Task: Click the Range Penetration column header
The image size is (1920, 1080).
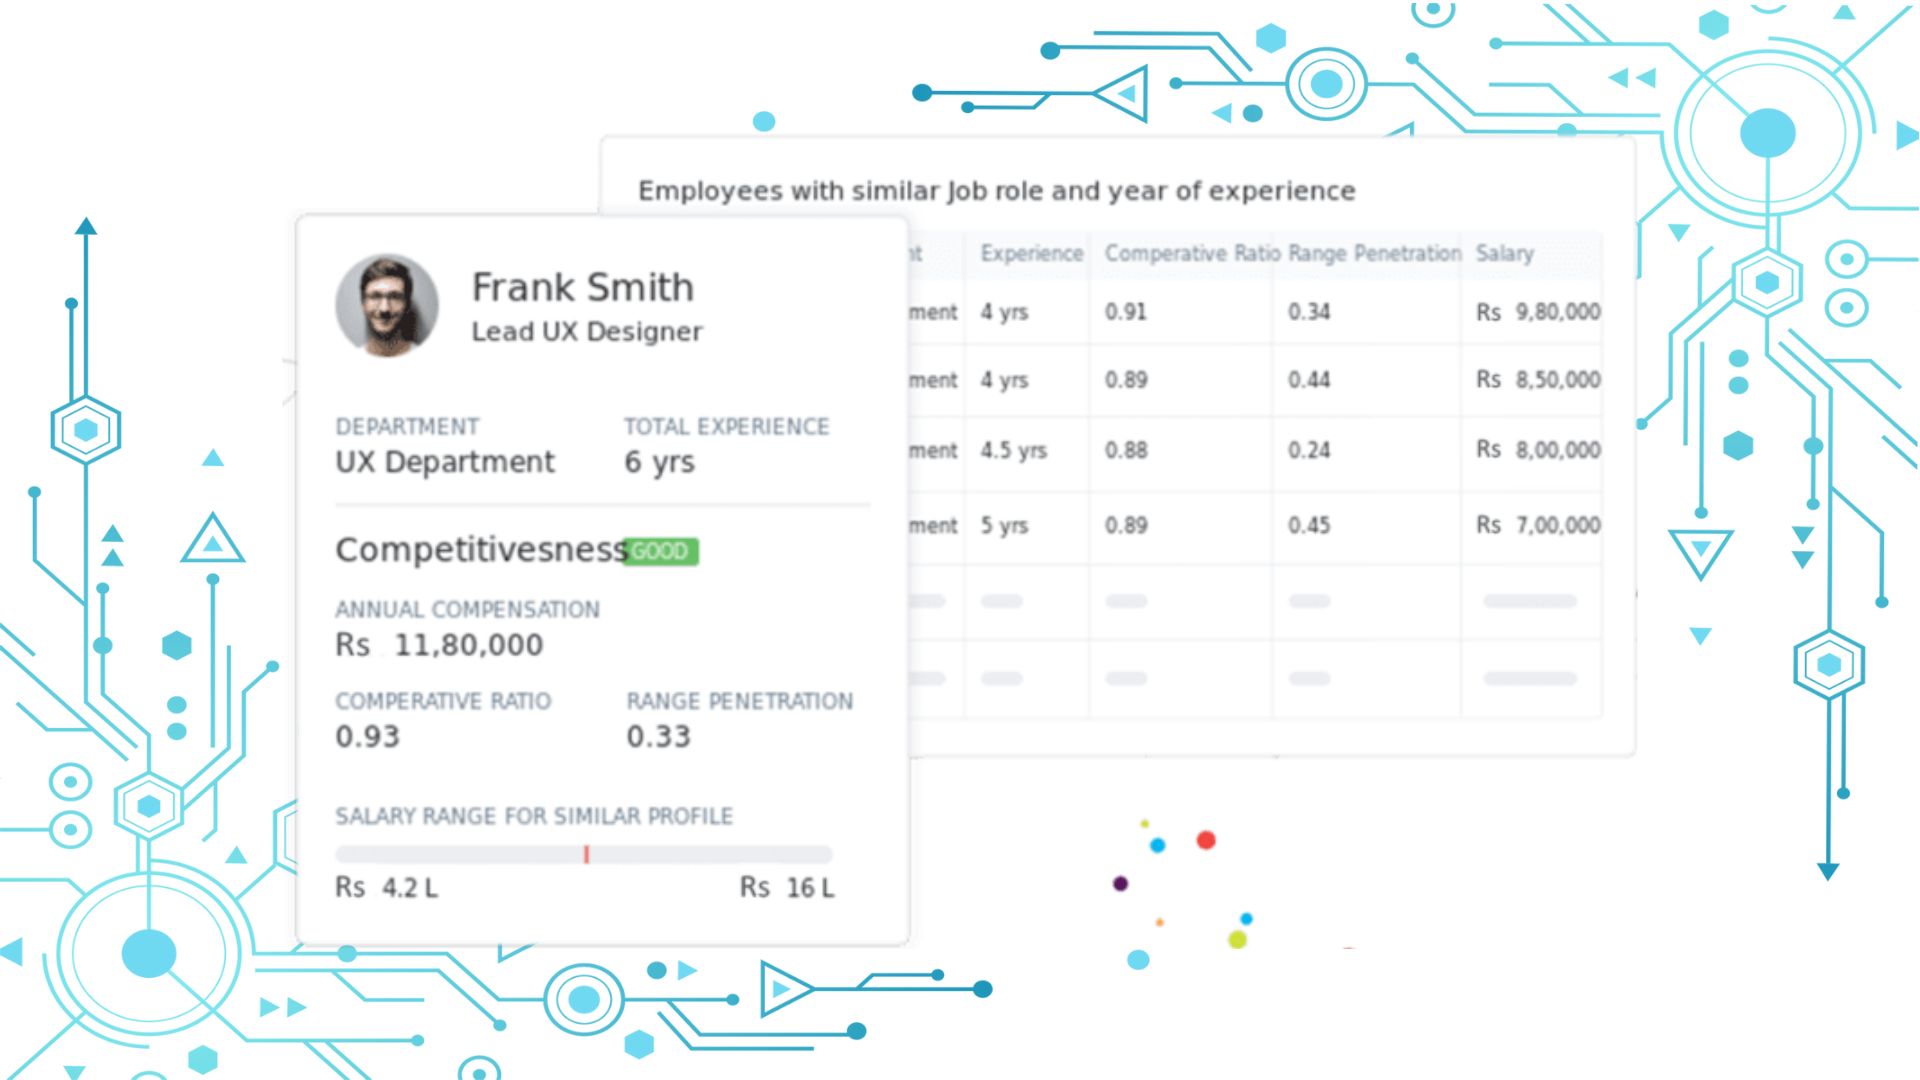Action: pos(1375,254)
